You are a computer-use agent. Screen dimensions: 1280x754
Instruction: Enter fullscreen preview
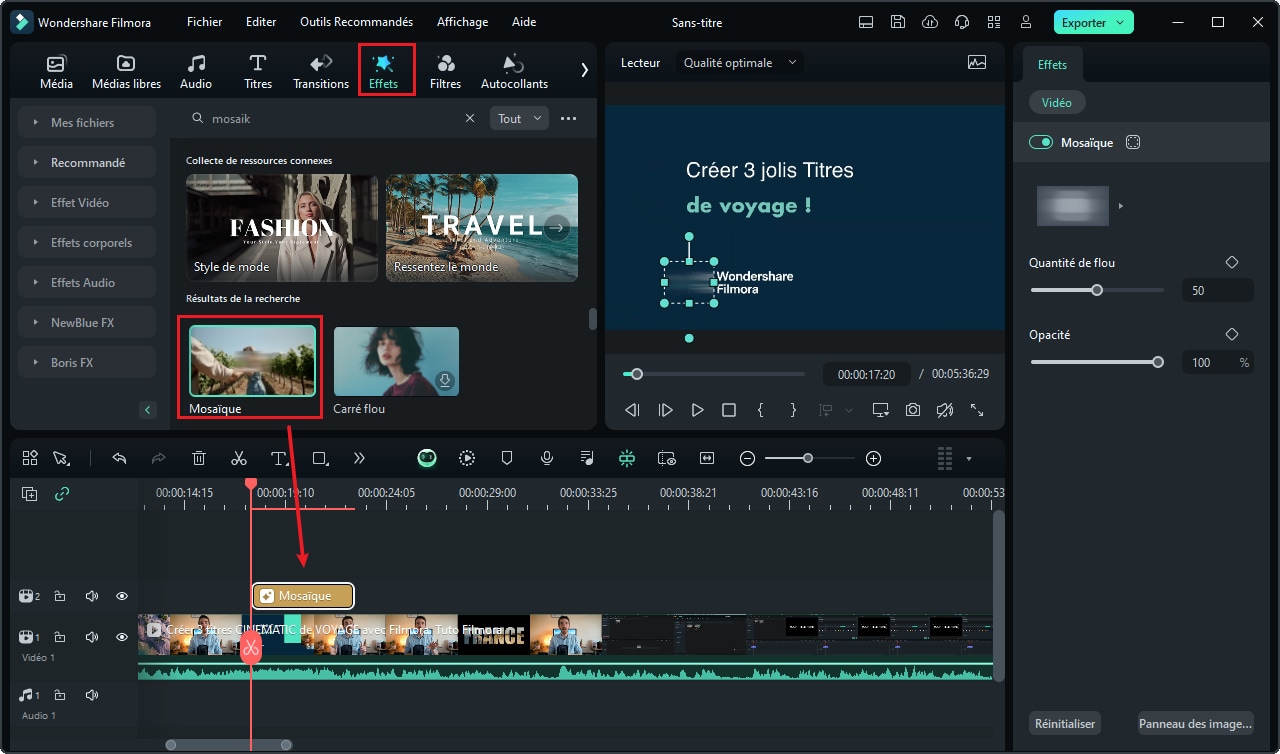pos(977,410)
